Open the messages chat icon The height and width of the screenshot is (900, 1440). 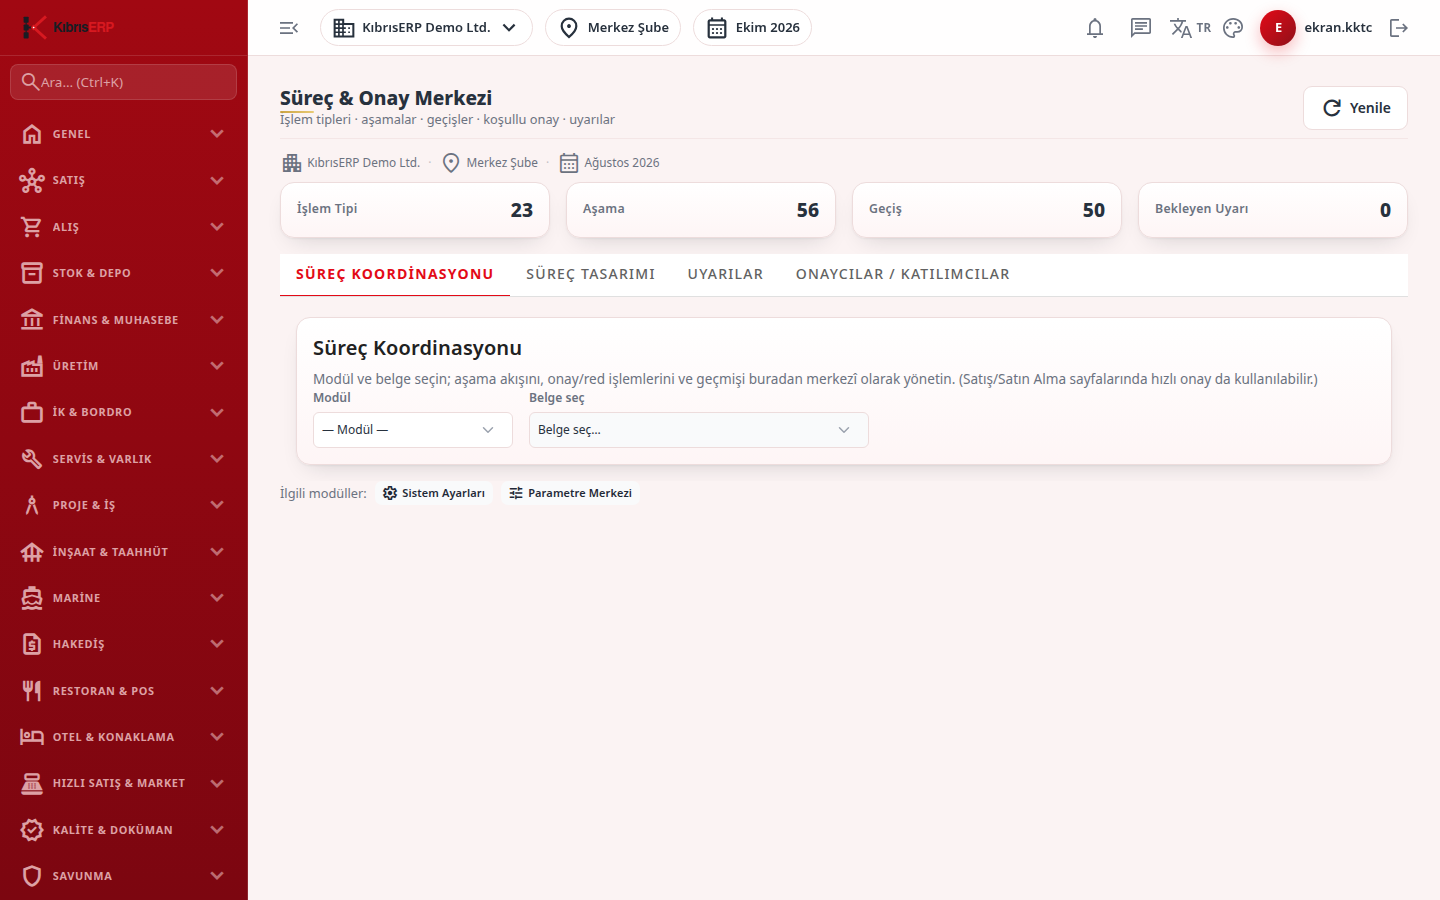coord(1141,28)
